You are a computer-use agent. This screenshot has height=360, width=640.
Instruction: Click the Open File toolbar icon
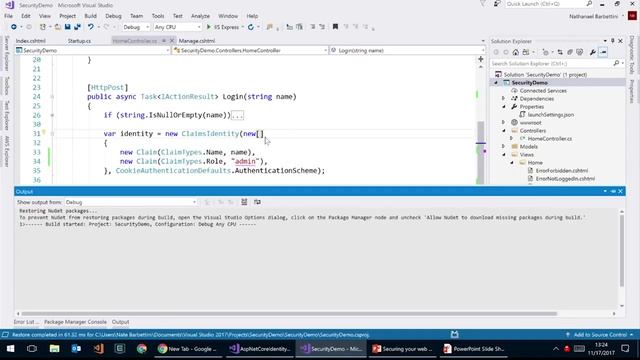tap(58, 27)
